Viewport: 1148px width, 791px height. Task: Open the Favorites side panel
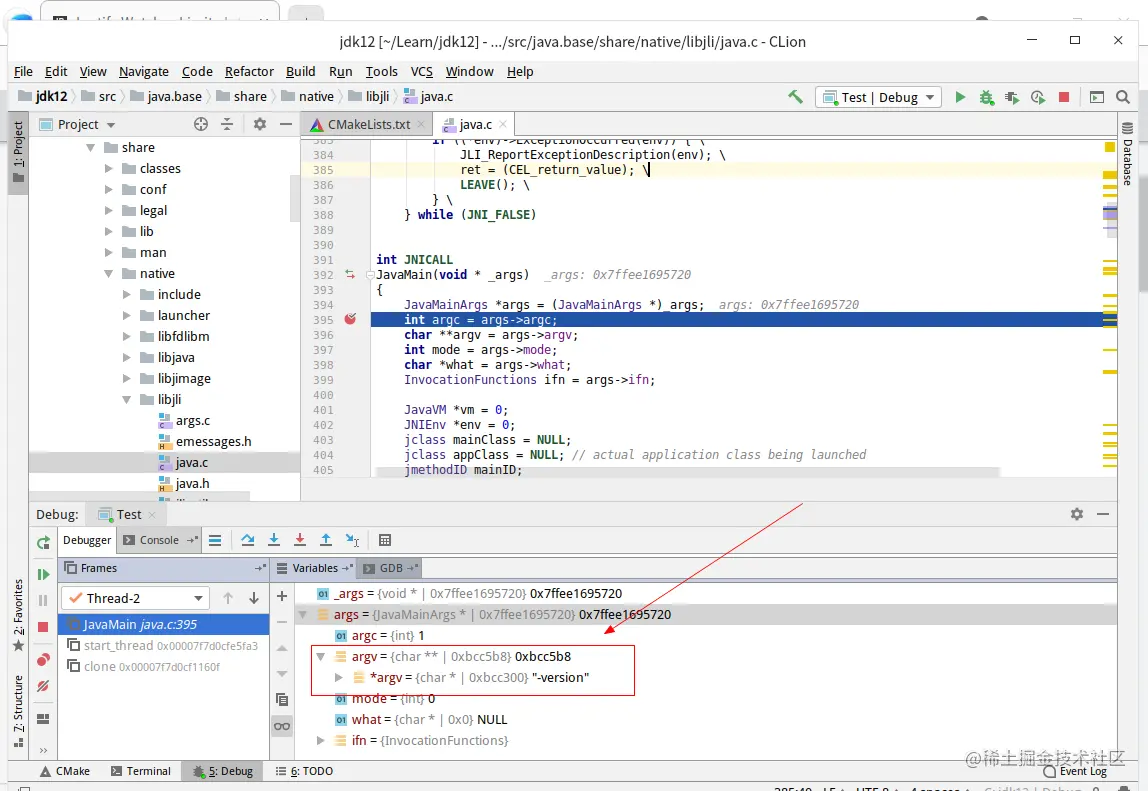click(18, 615)
